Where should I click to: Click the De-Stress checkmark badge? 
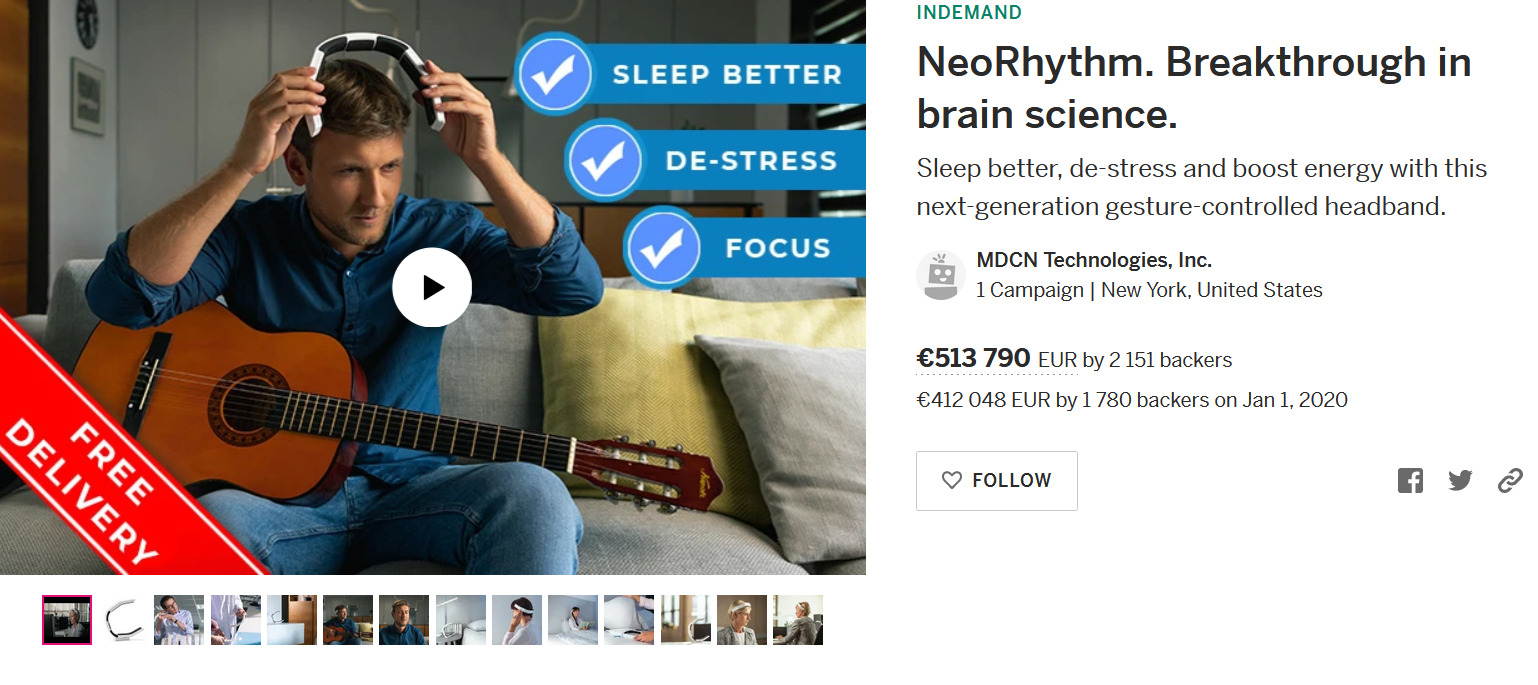[x=603, y=161]
